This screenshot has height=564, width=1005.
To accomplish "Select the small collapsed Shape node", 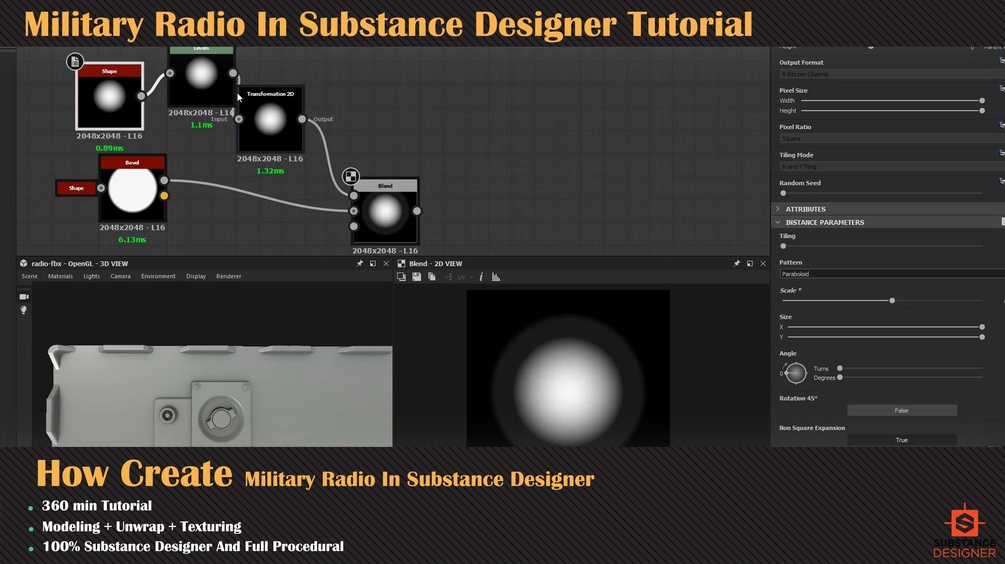I will (x=76, y=188).
